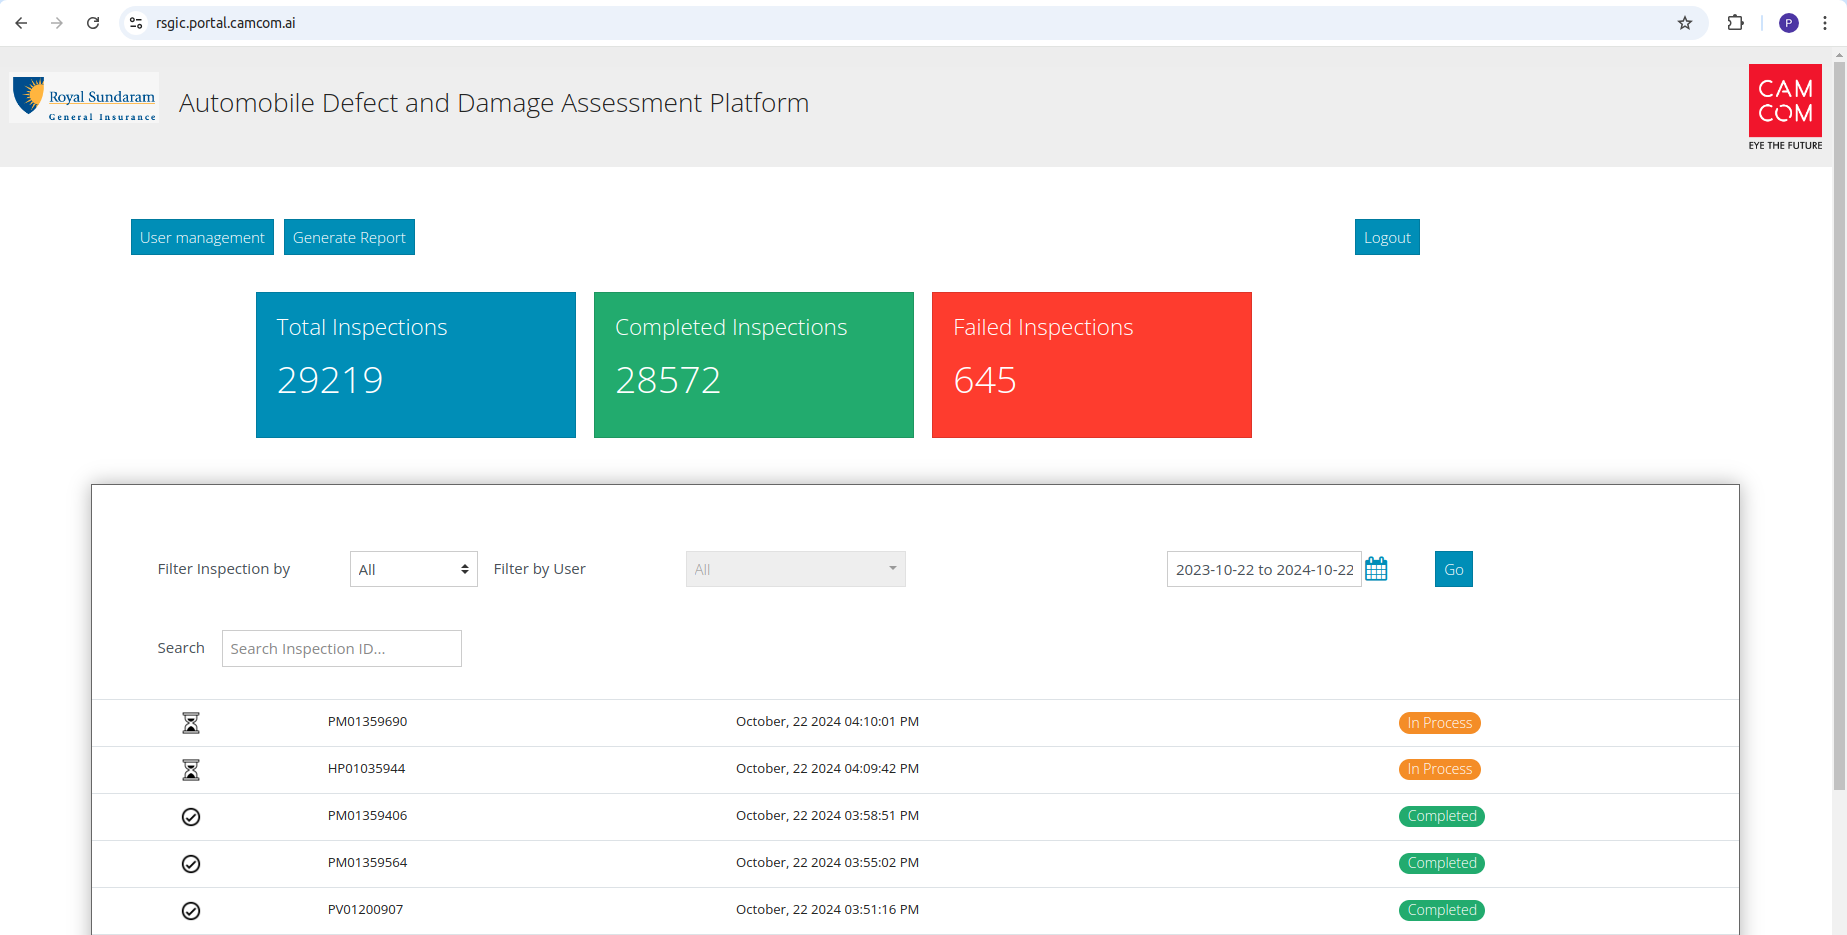Viewport: 1847px width, 935px height.
Task: Click the browser back arrow
Action: [21, 23]
